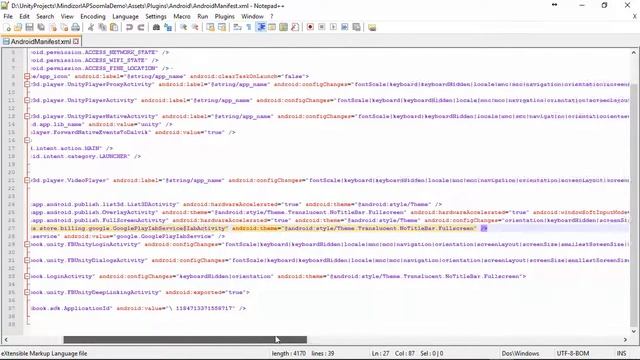
Task: Collapse the fold marker on line 16
Action: [x=27, y=140]
